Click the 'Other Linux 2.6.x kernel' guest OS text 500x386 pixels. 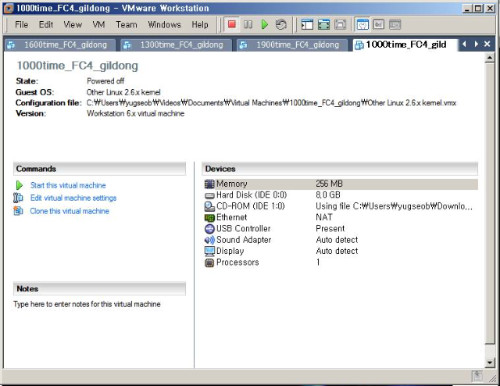tap(123, 92)
